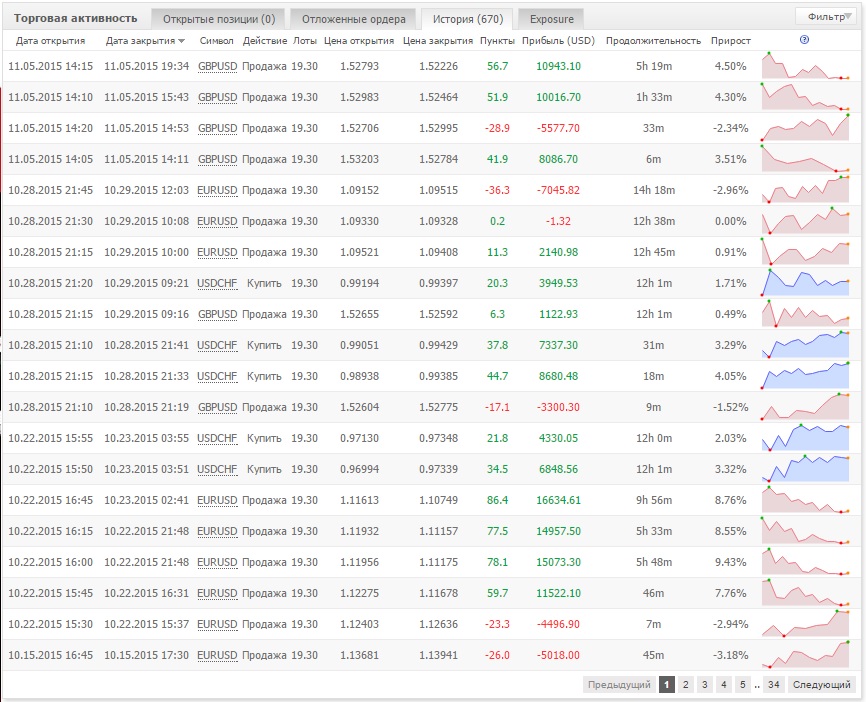
Task: Click sparkline chart for 15073.30 trade
Action: point(805,562)
